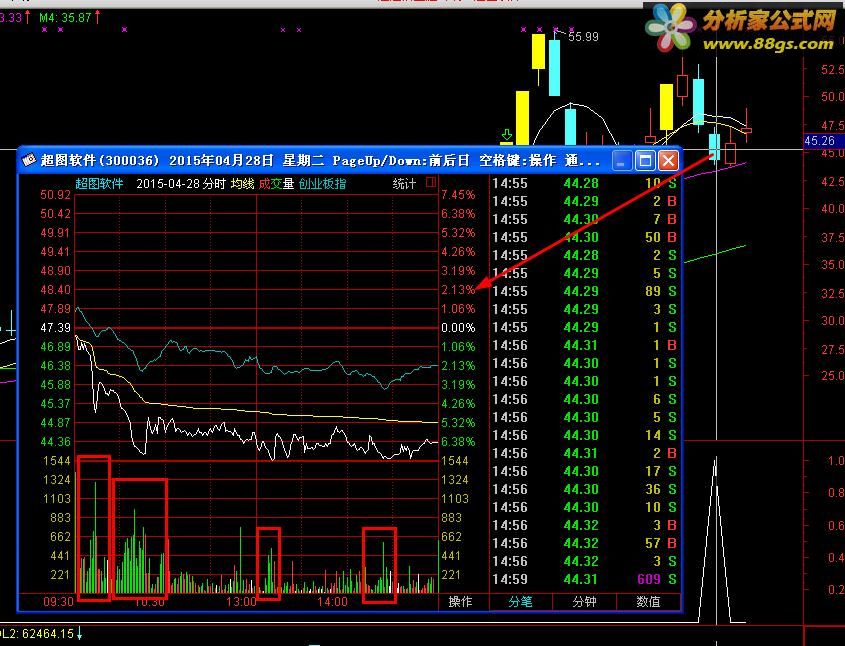
Task: Click the 创业板指 legend label
Action: 322,184
